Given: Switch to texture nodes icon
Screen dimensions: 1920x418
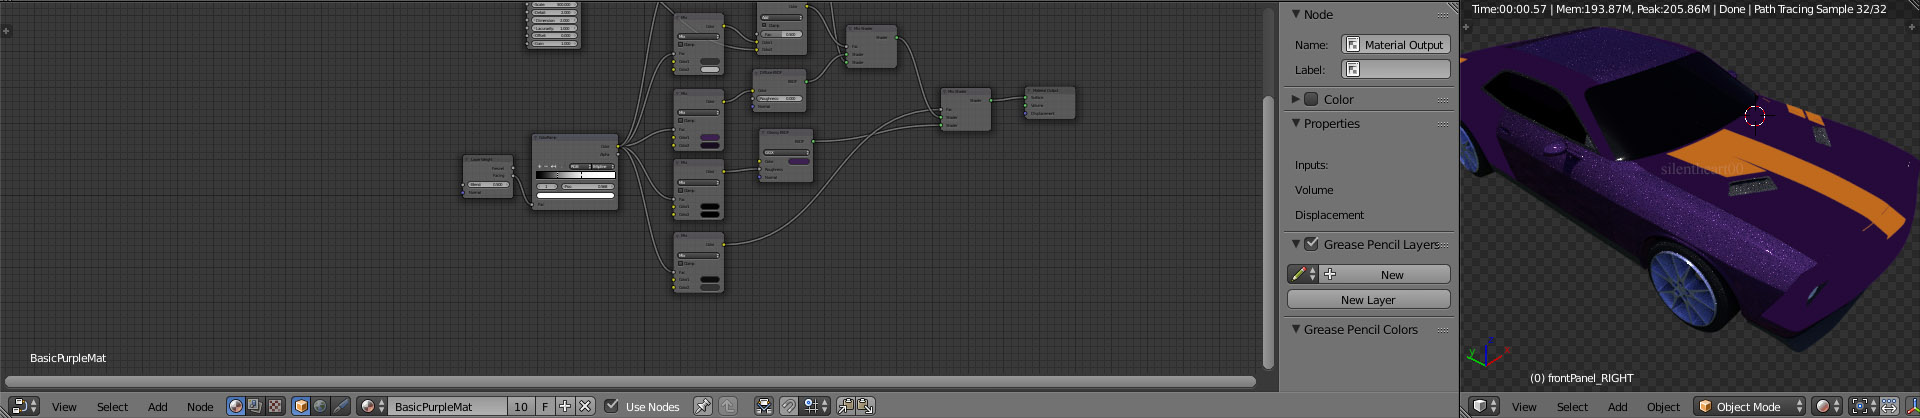Looking at the screenshot, I should coord(274,406).
